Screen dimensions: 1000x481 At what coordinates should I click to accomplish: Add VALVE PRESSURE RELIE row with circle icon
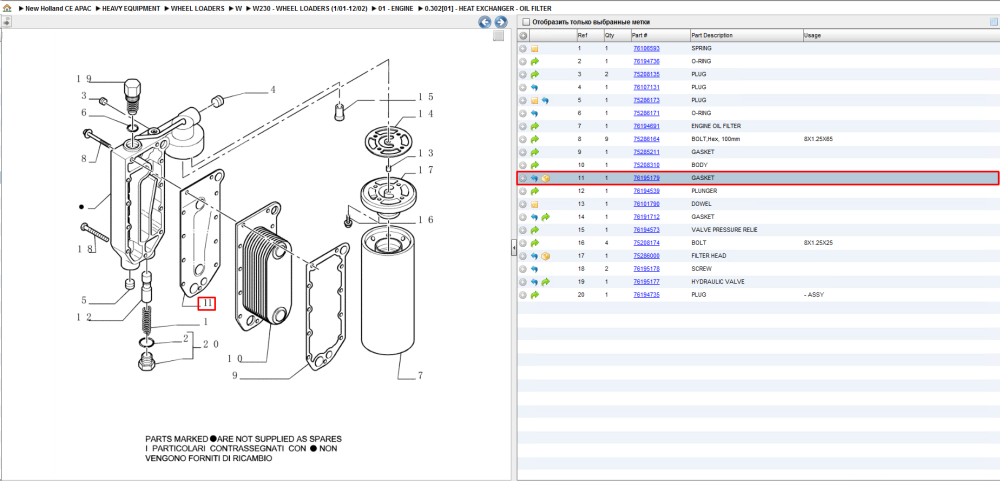(x=523, y=230)
